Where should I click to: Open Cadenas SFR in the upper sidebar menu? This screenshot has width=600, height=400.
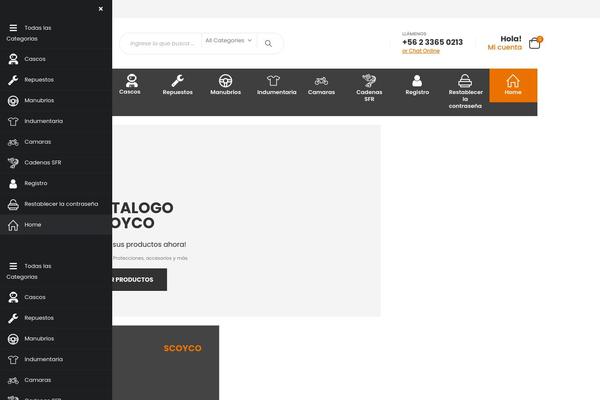click(56, 163)
